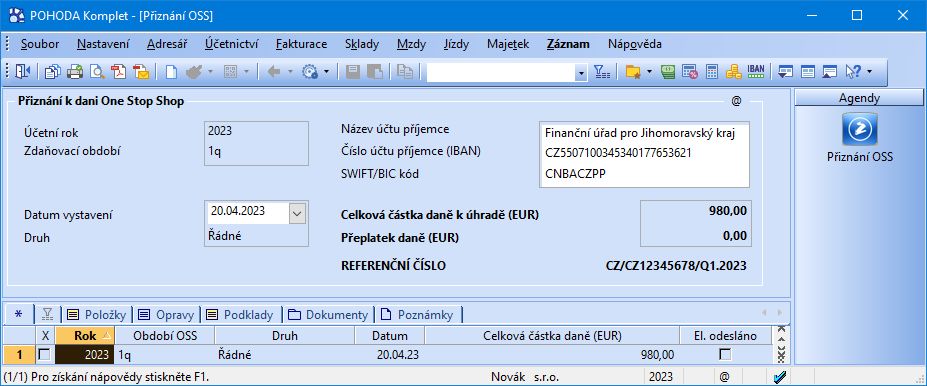Click the Název účtu příjemce field

point(644,133)
